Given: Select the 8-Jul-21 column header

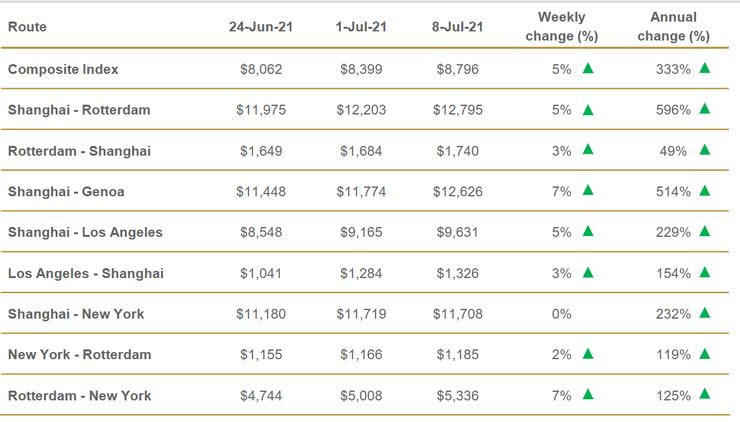Looking at the screenshot, I should (x=458, y=27).
